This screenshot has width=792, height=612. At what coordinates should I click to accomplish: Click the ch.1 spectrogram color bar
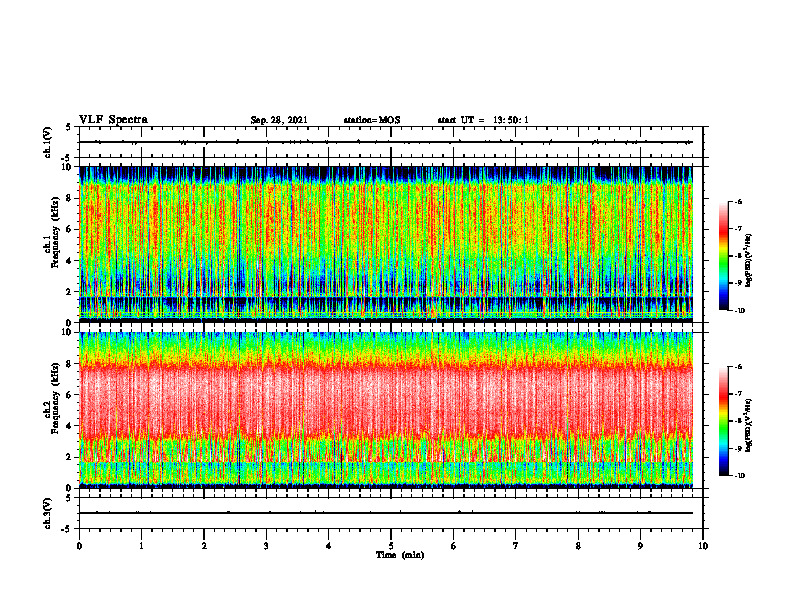click(x=723, y=256)
